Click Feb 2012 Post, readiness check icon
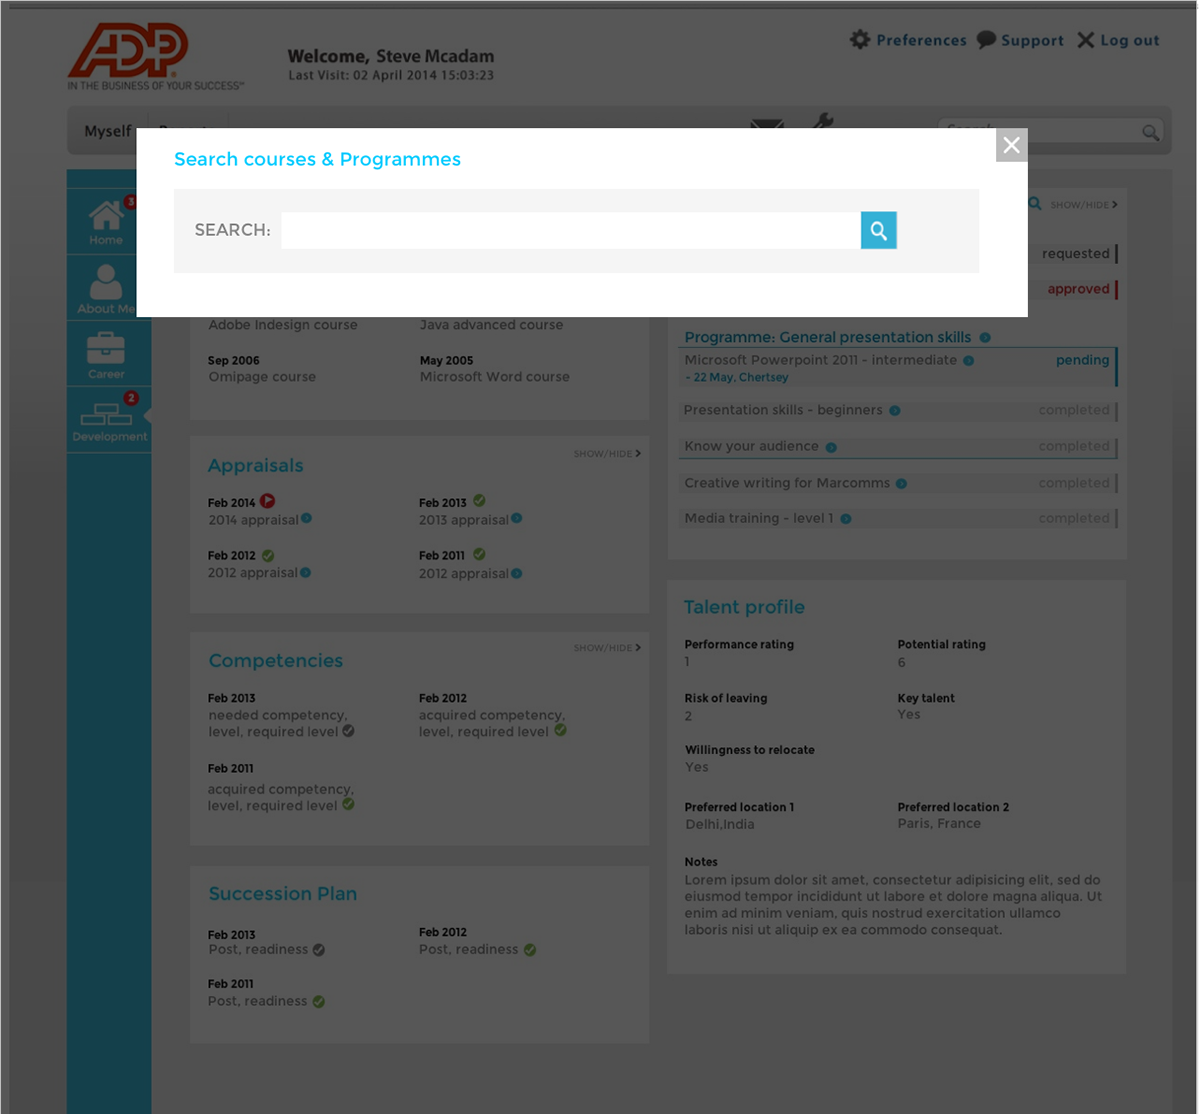 530,950
